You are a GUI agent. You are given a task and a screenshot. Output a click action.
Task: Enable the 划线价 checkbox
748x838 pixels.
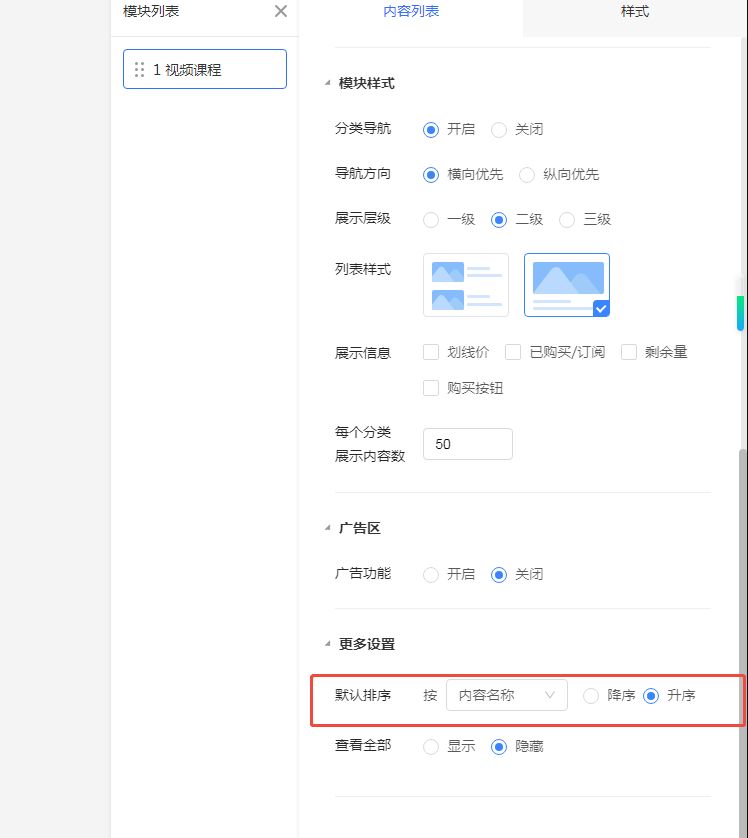(x=432, y=352)
